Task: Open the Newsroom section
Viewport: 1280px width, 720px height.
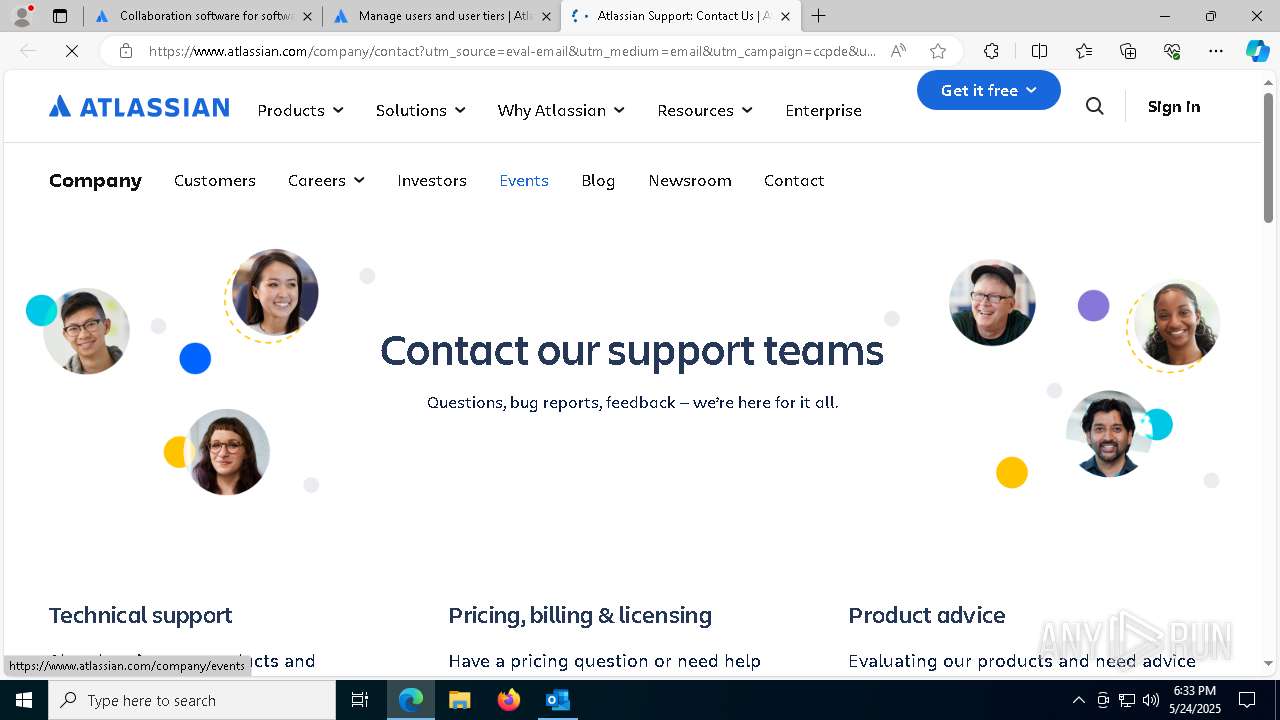Action: click(690, 180)
